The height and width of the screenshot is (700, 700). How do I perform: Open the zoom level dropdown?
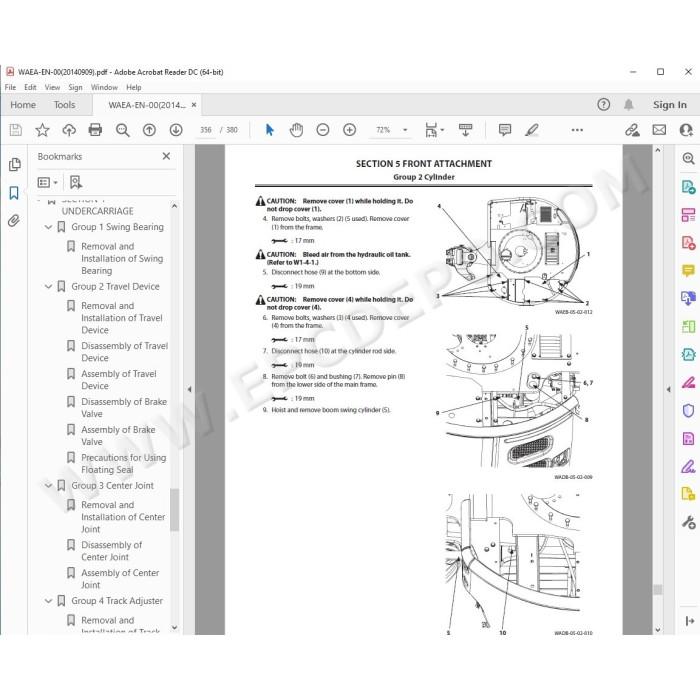pos(405,130)
